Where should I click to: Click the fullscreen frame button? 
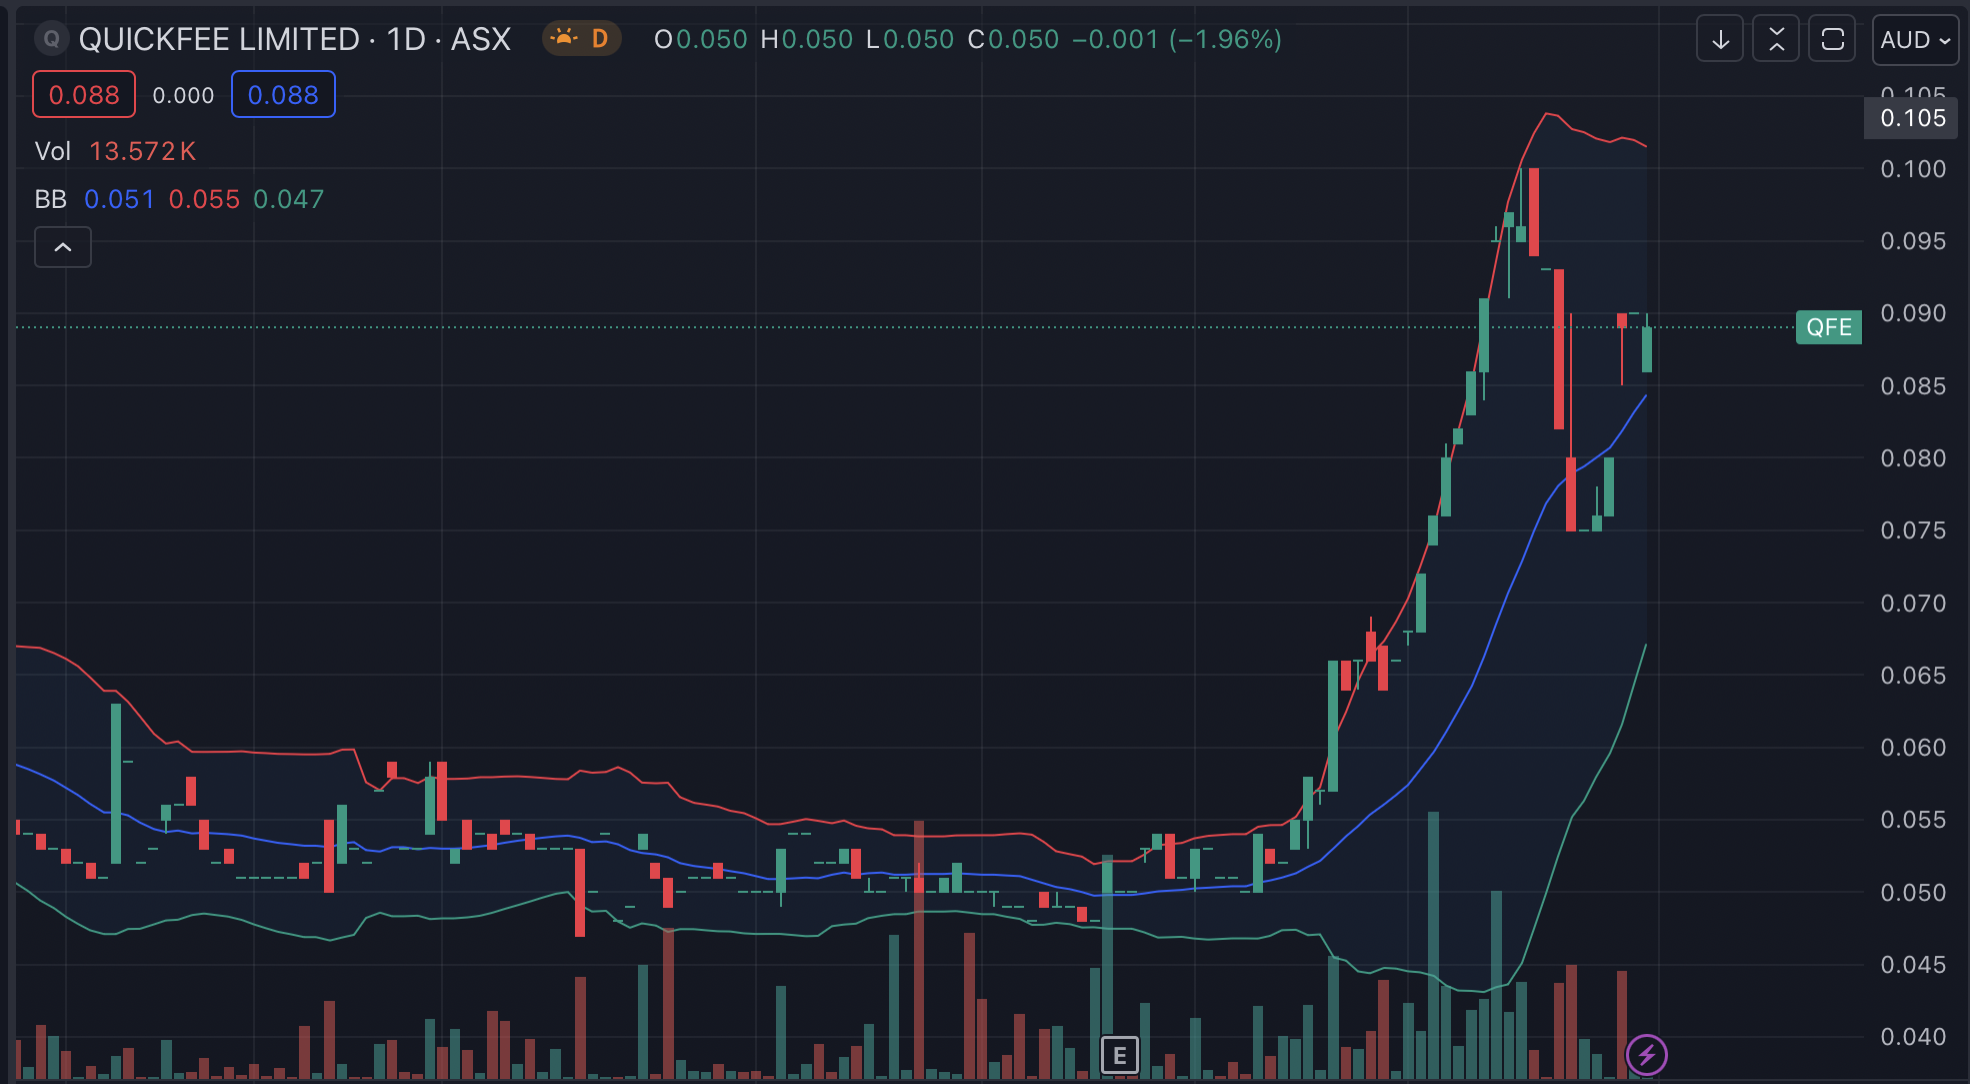click(1832, 40)
